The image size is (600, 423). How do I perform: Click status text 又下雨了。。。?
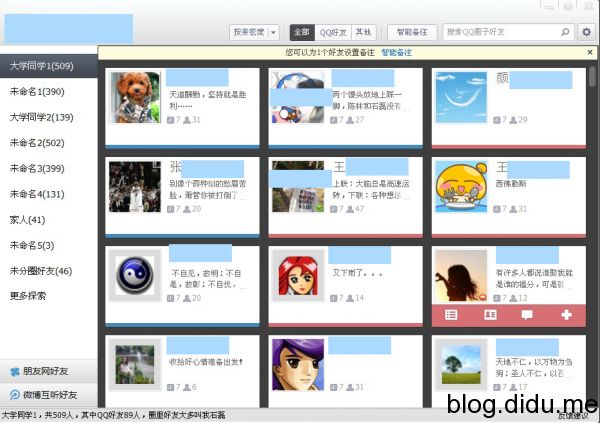[357, 273]
